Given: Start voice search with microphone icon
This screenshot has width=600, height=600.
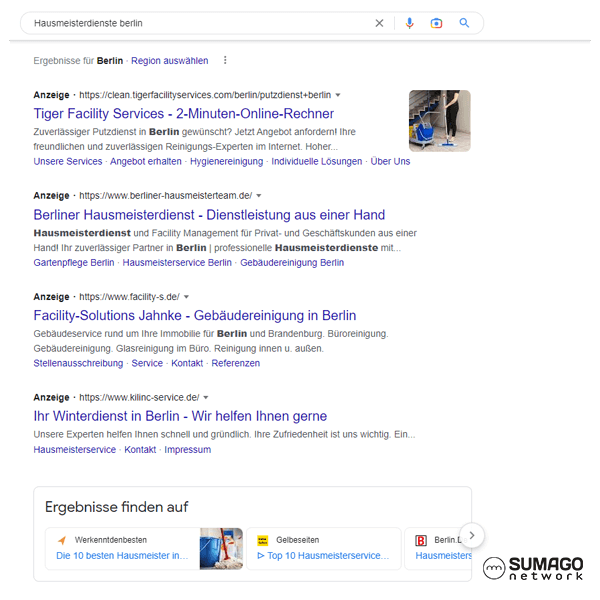Looking at the screenshot, I should tap(409, 23).
